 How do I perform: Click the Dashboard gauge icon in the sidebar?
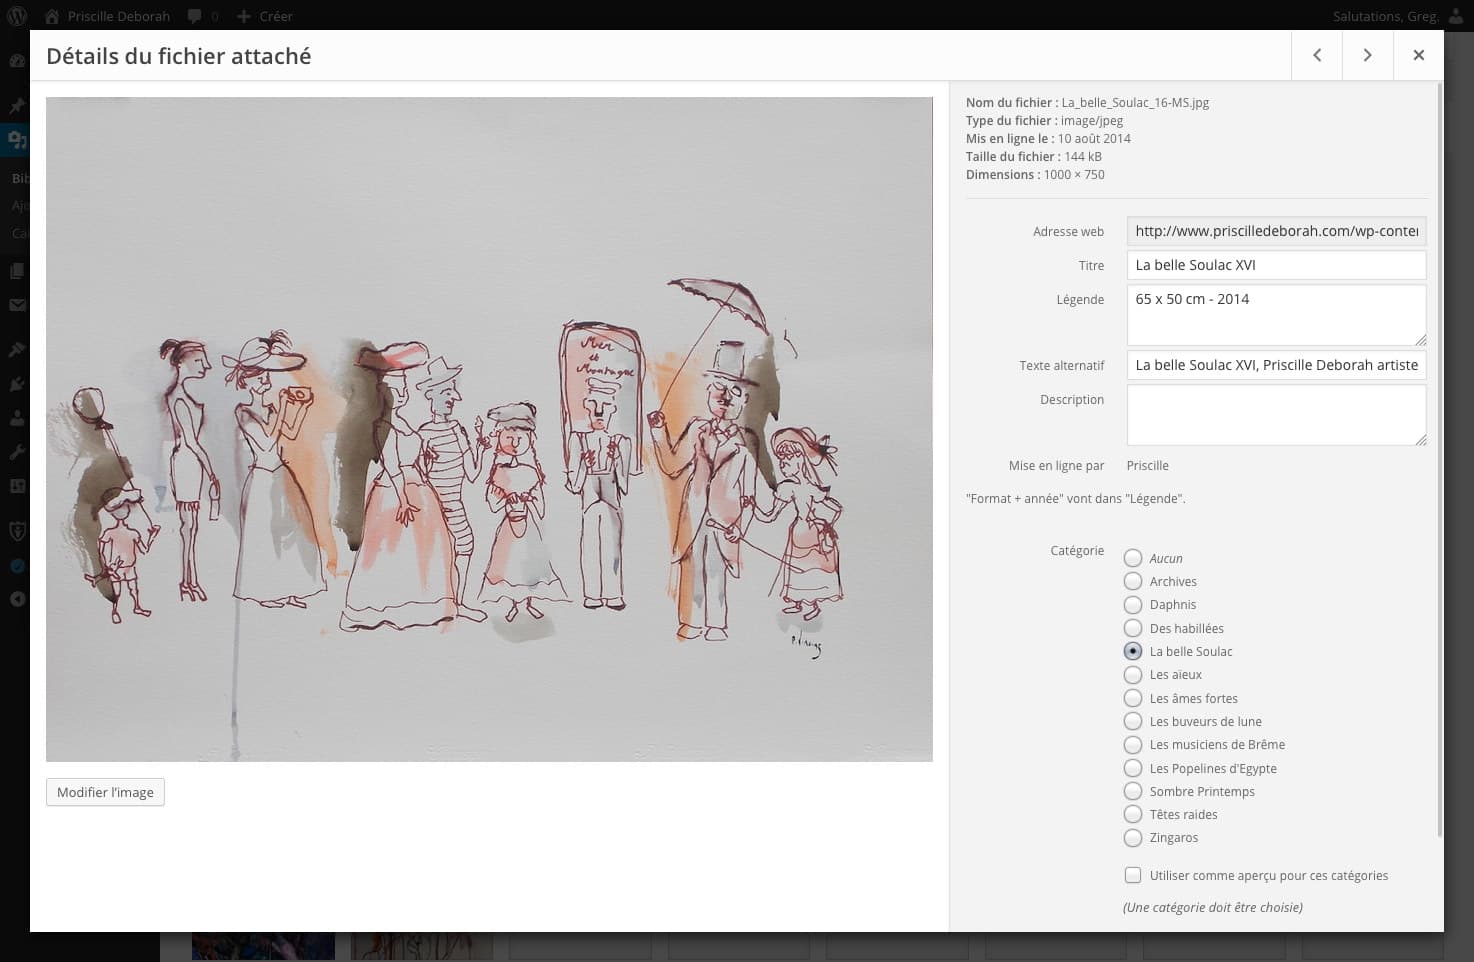point(17,60)
